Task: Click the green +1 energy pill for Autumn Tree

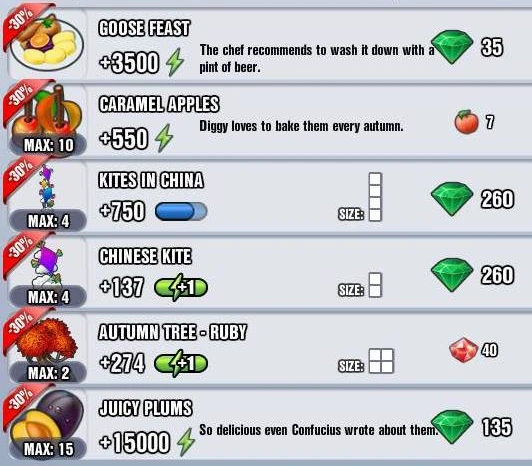Action: pyautogui.click(x=180, y=364)
